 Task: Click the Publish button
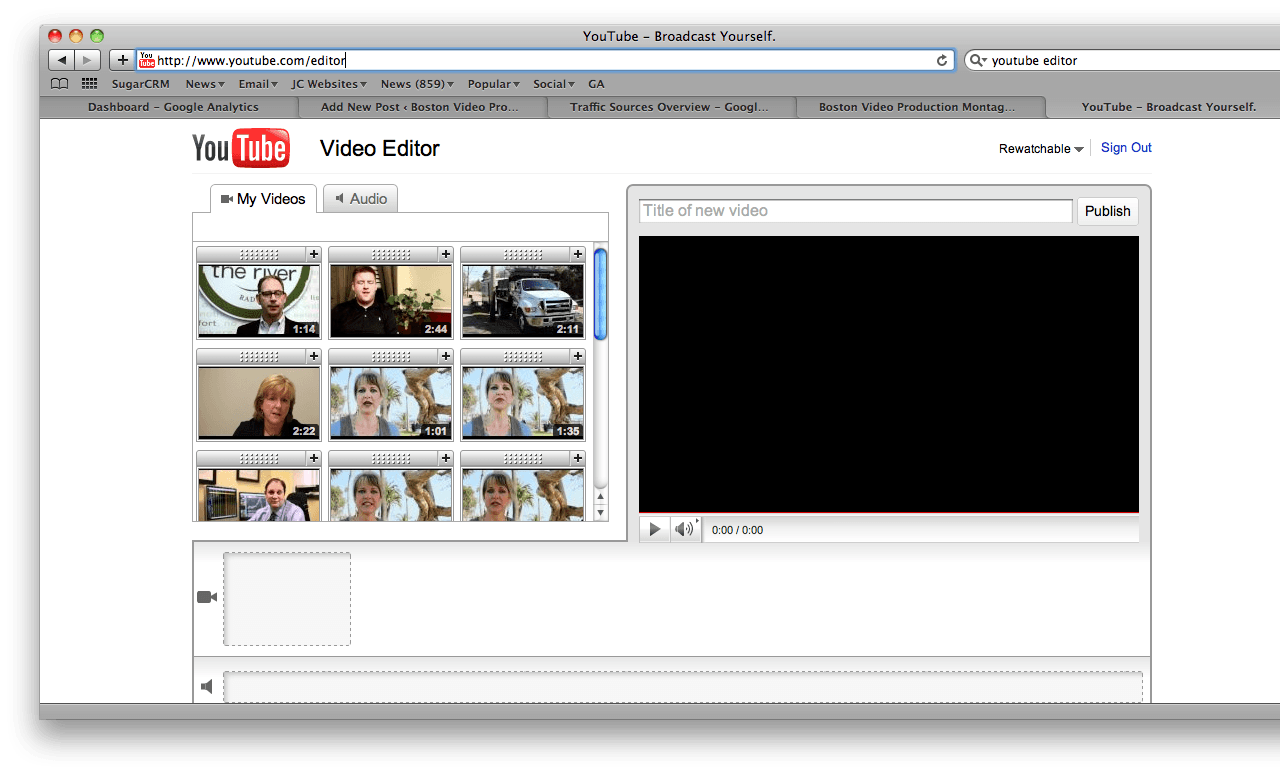pos(1107,211)
